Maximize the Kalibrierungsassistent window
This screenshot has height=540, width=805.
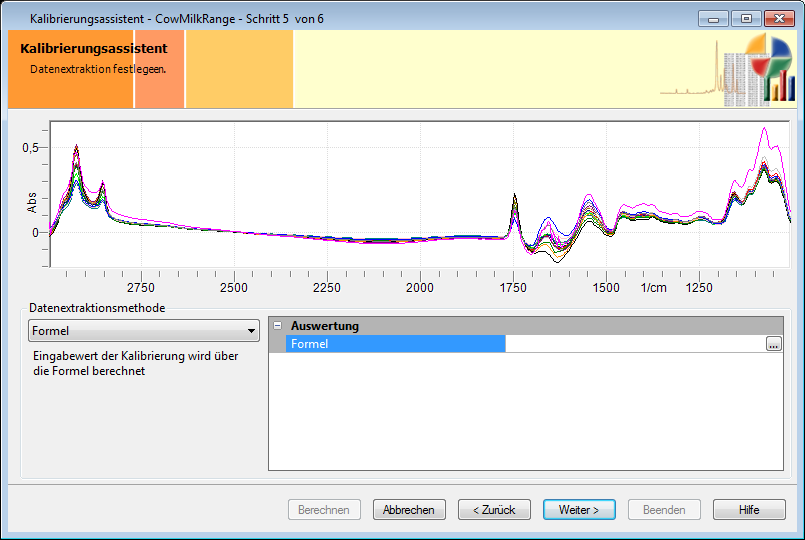click(745, 18)
